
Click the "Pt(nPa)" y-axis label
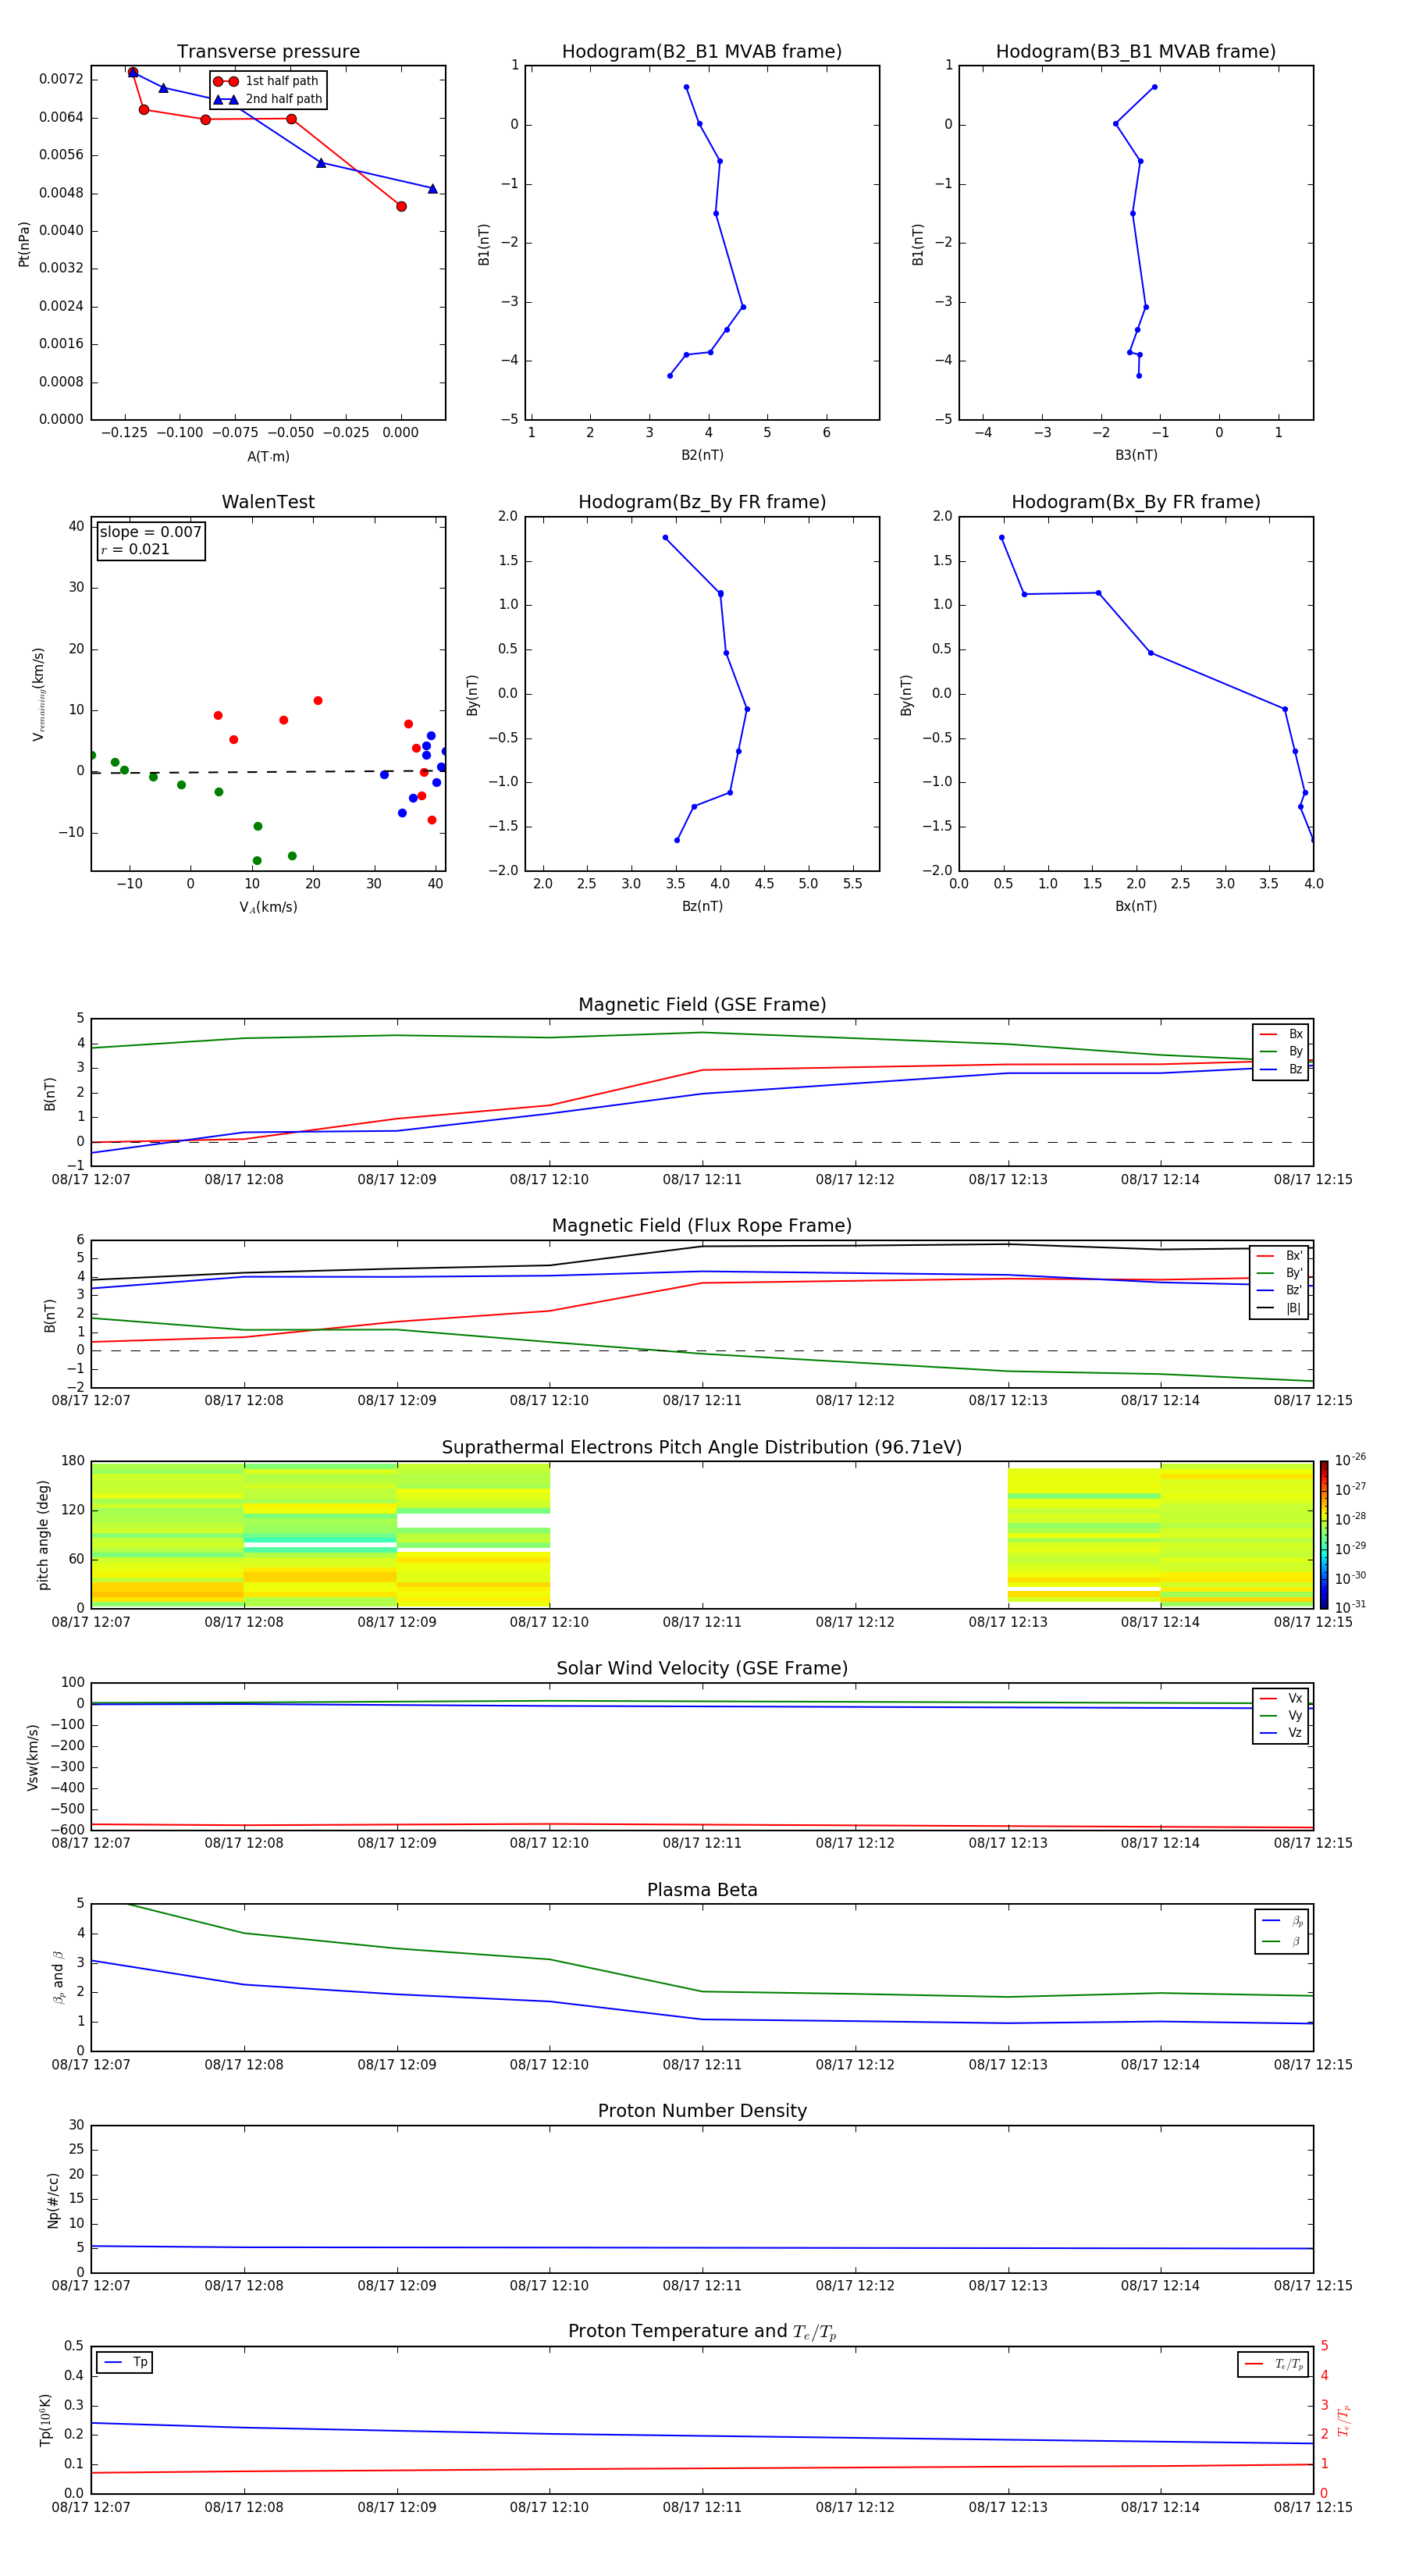[x=24, y=243]
